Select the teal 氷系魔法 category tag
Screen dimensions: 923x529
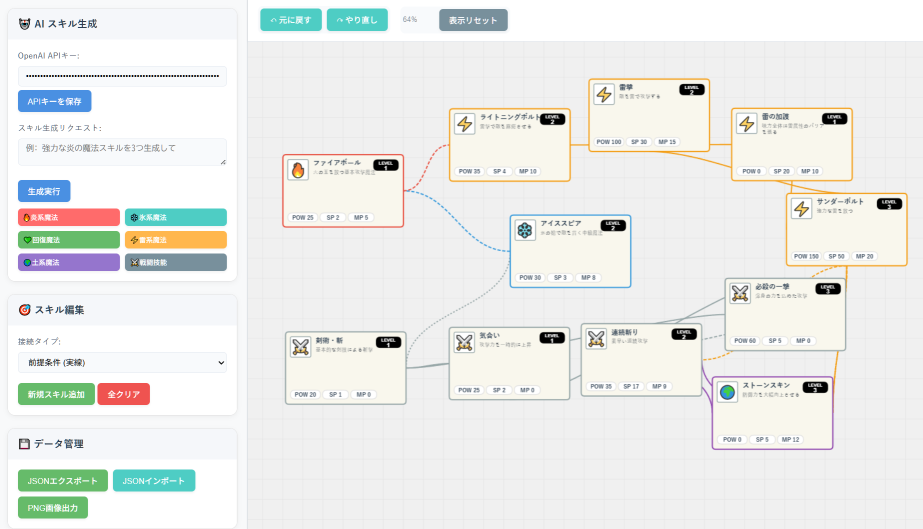pos(175,217)
